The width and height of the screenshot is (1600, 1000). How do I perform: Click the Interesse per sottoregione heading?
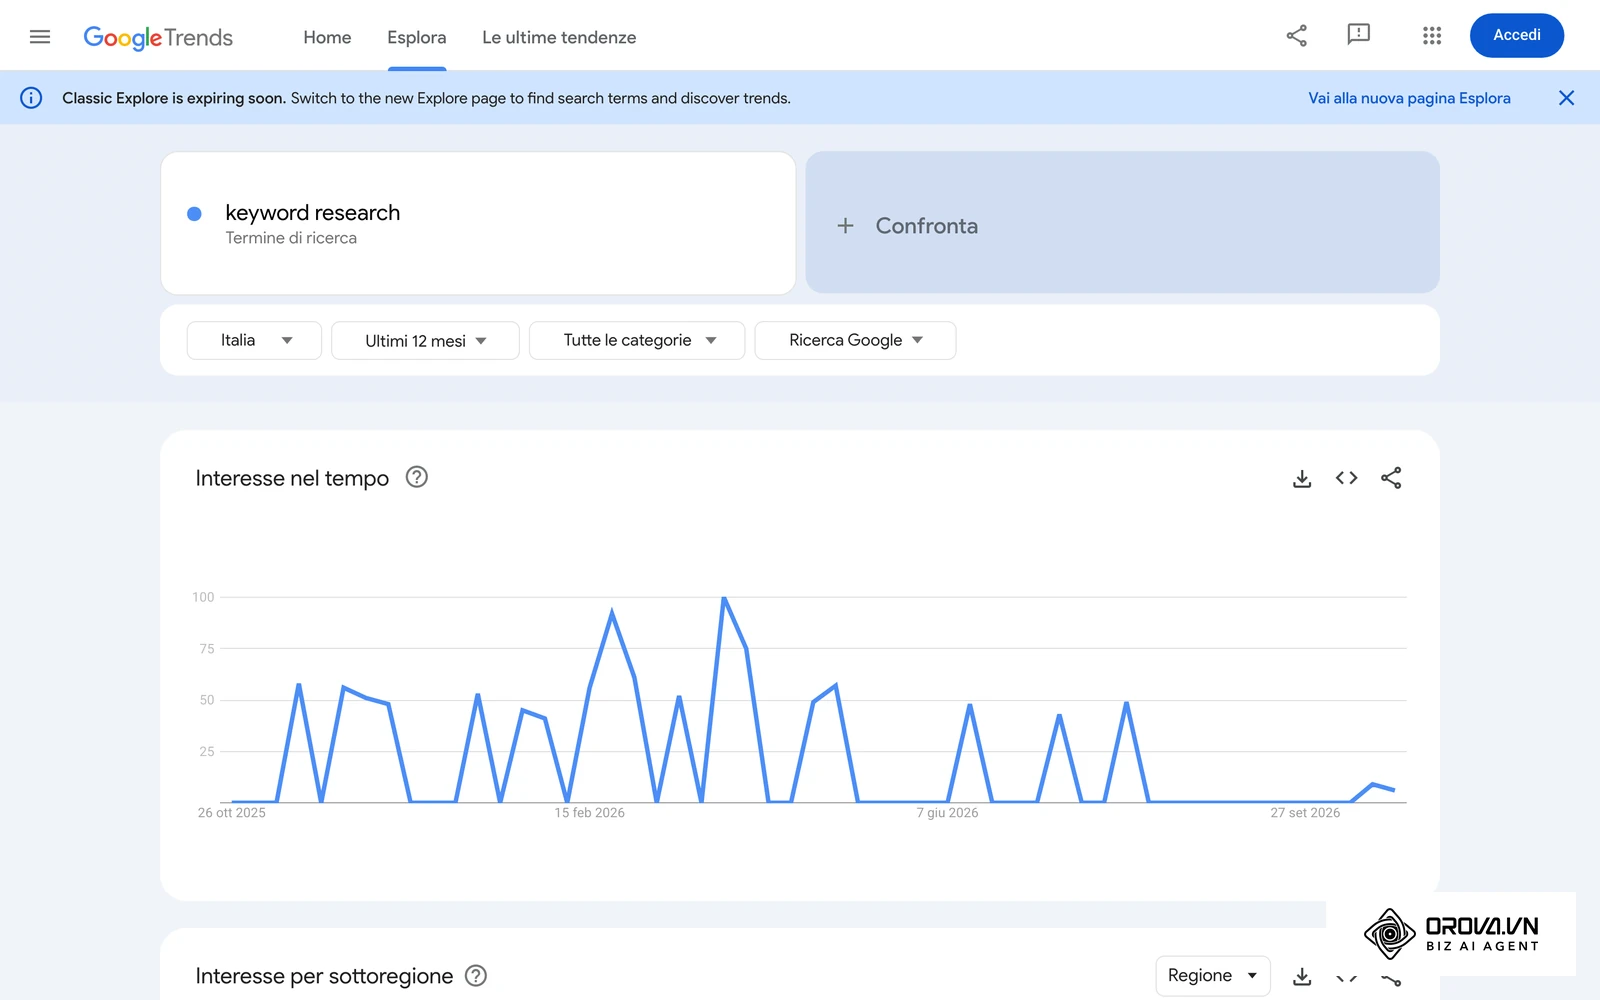pyautogui.click(x=324, y=976)
